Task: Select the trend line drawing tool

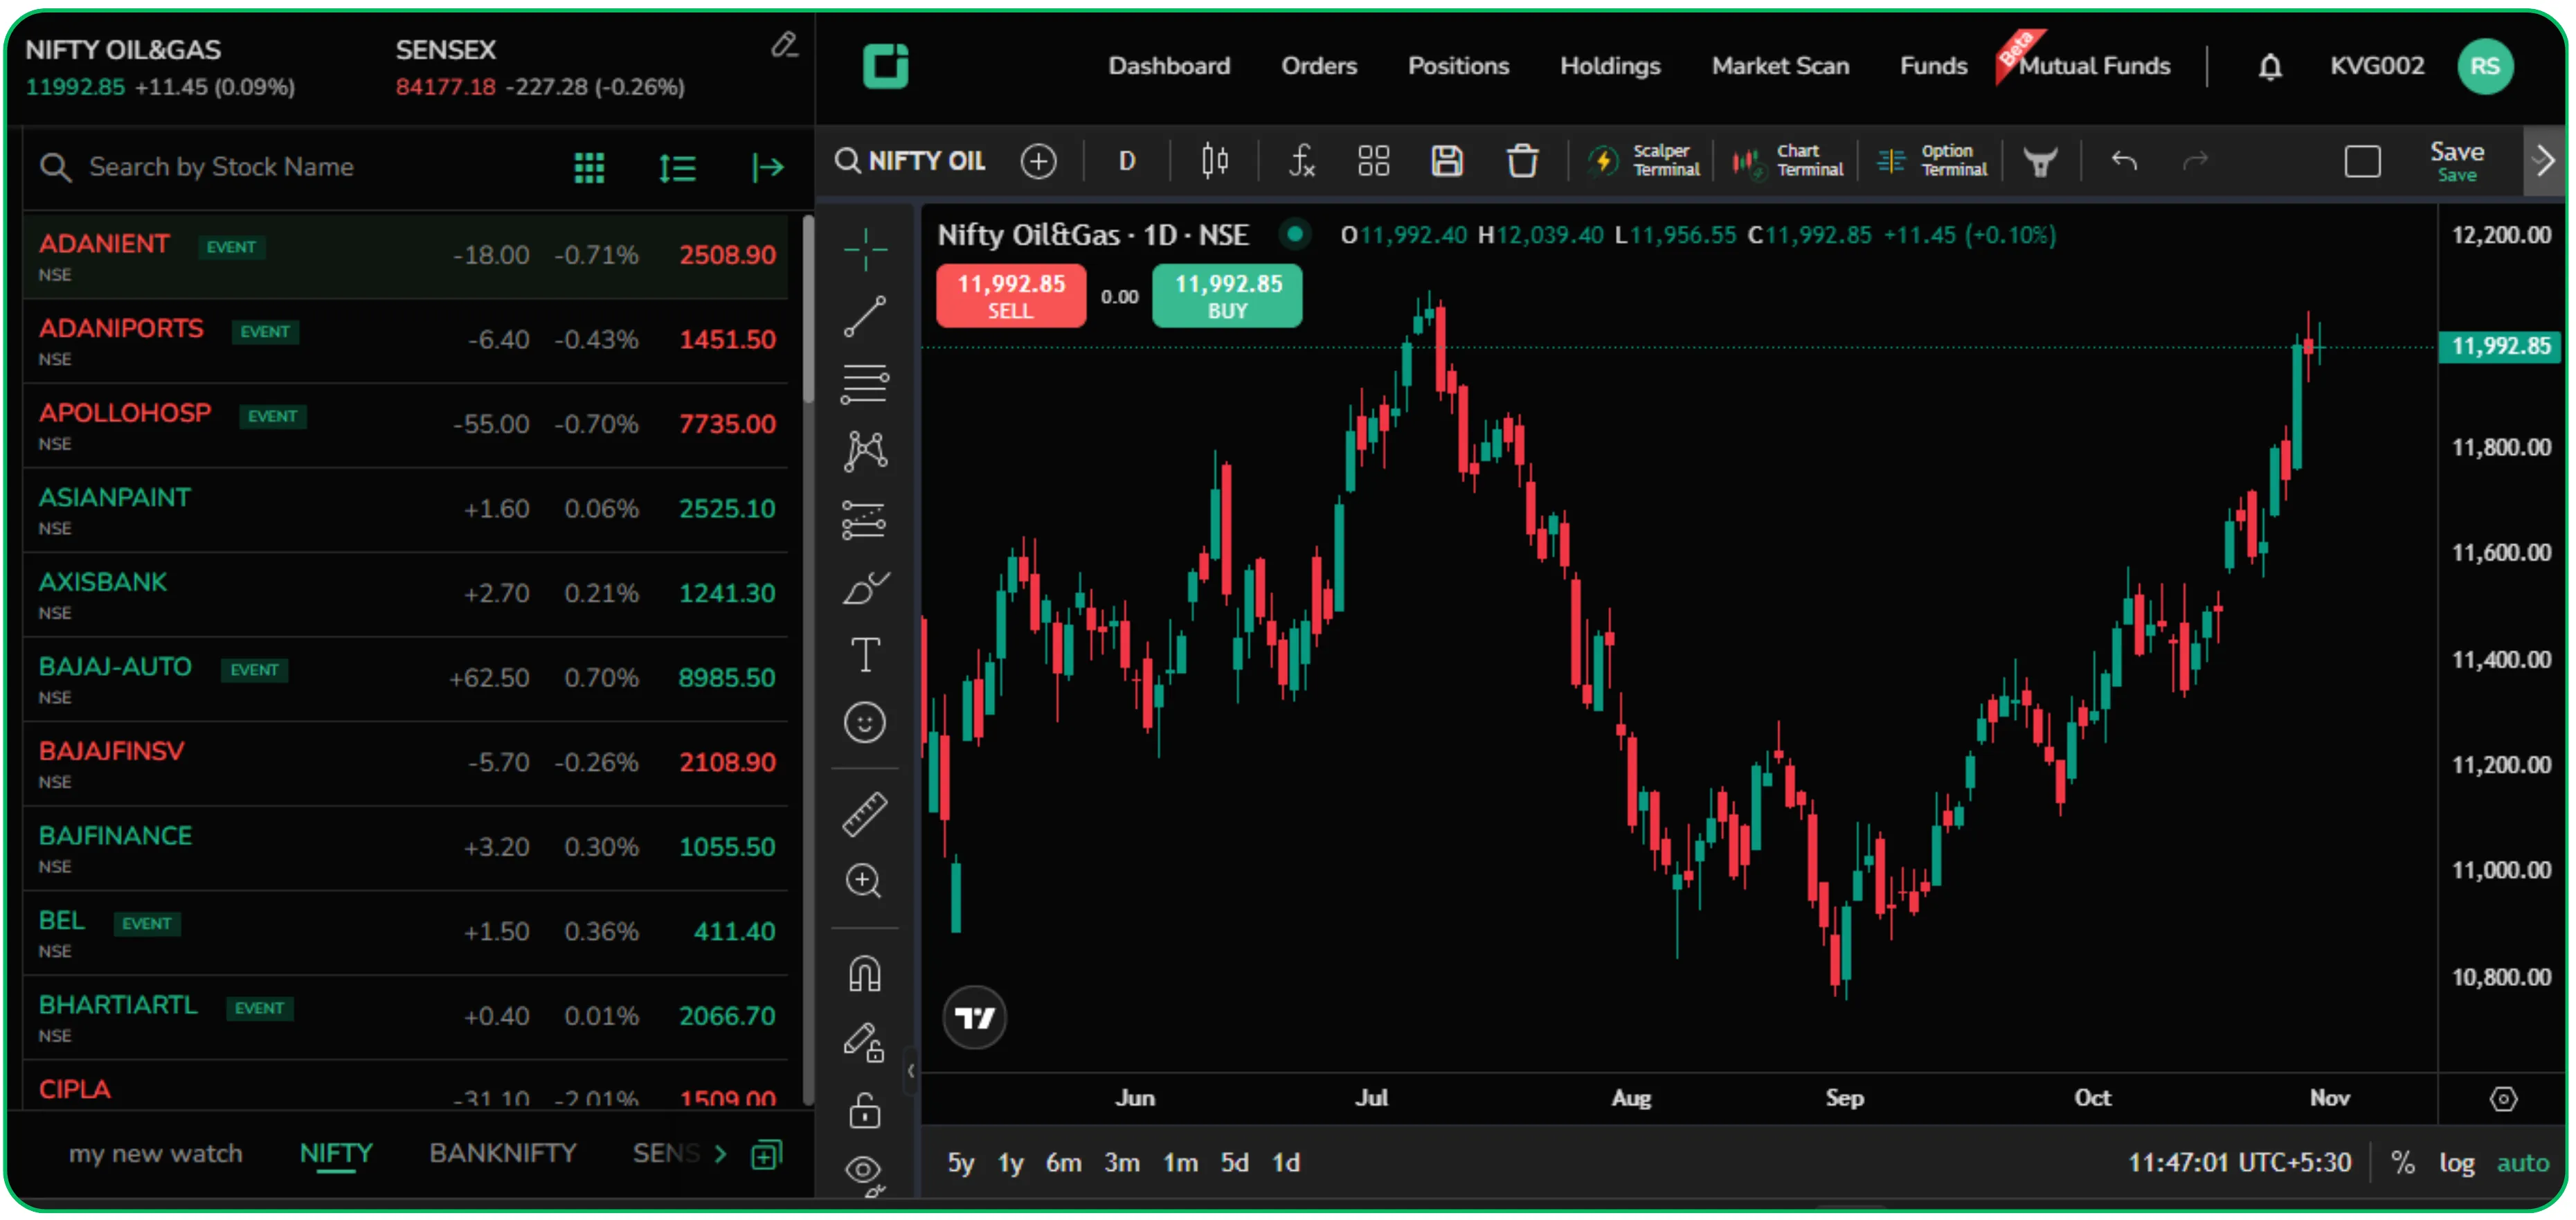Action: [864, 317]
